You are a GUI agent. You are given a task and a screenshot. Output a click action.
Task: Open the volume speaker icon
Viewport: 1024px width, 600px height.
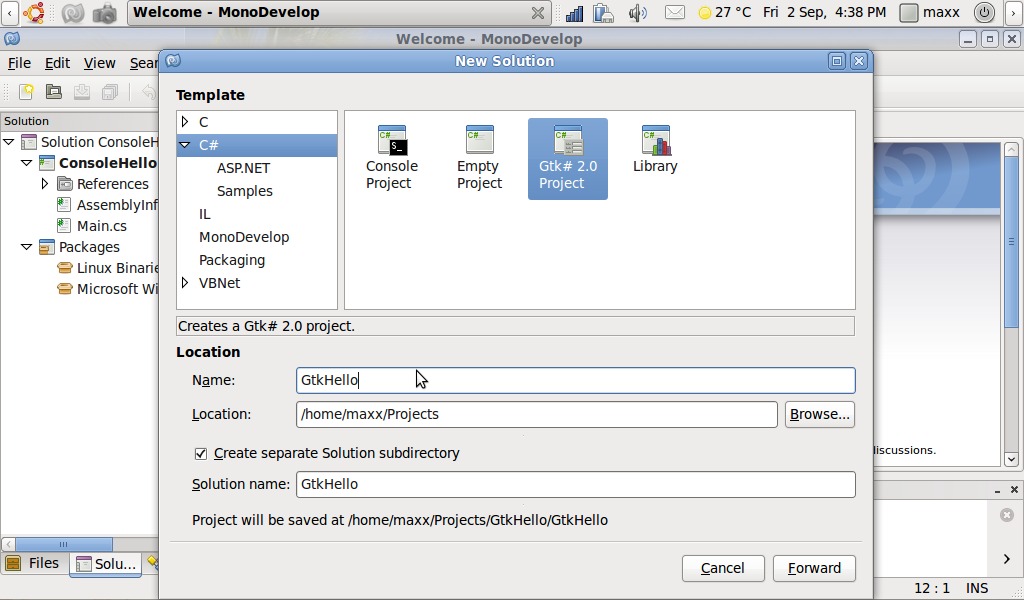pyautogui.click(x=637, y=12)
